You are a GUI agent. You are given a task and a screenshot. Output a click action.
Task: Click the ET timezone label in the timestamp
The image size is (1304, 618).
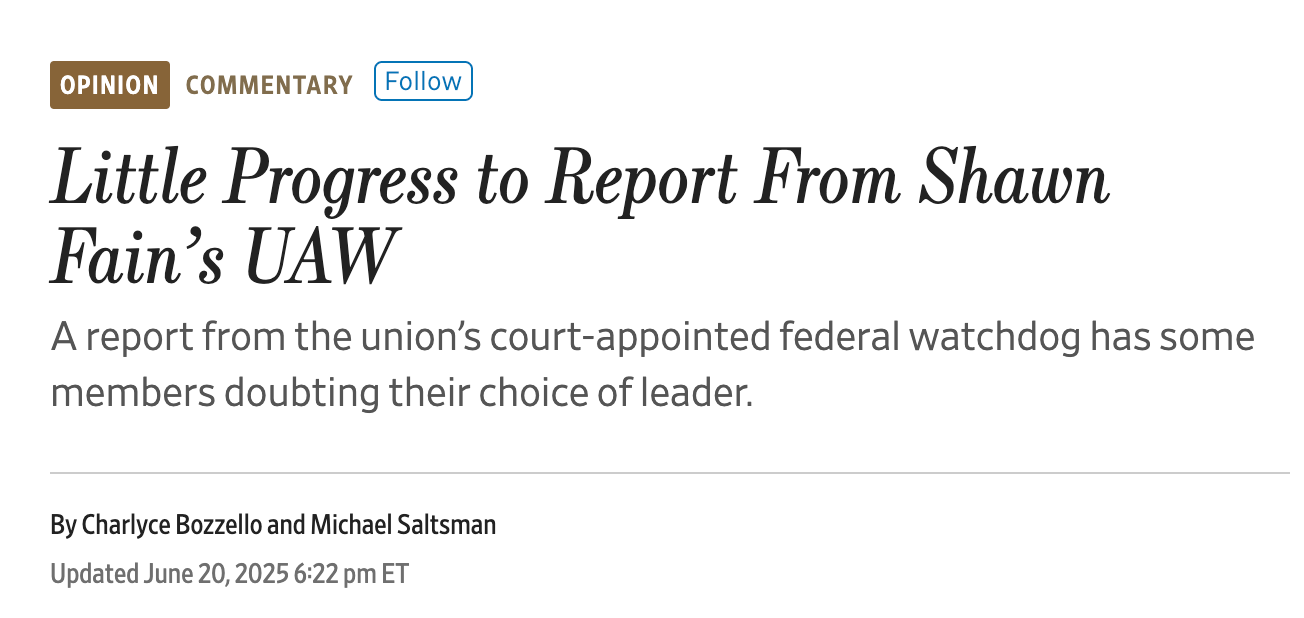tap(392, 573)
